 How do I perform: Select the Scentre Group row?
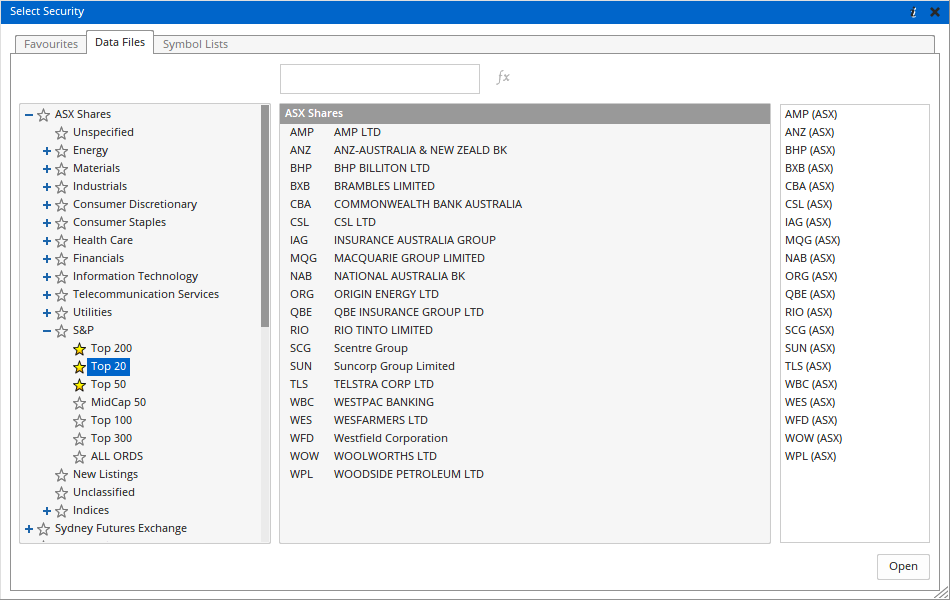pyautogui.click(x=525, y=348)
